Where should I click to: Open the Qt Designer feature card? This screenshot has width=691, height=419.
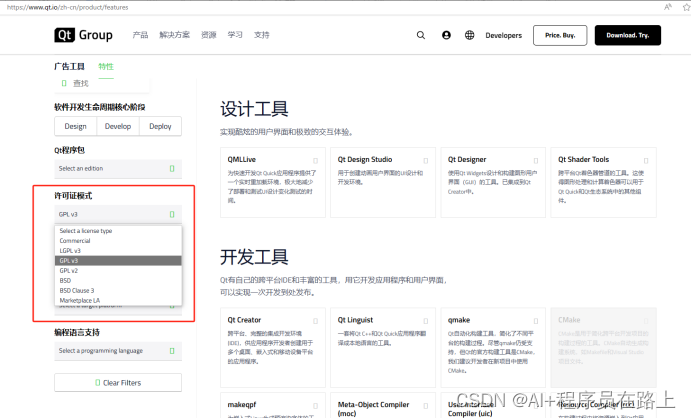coord(493,182)
